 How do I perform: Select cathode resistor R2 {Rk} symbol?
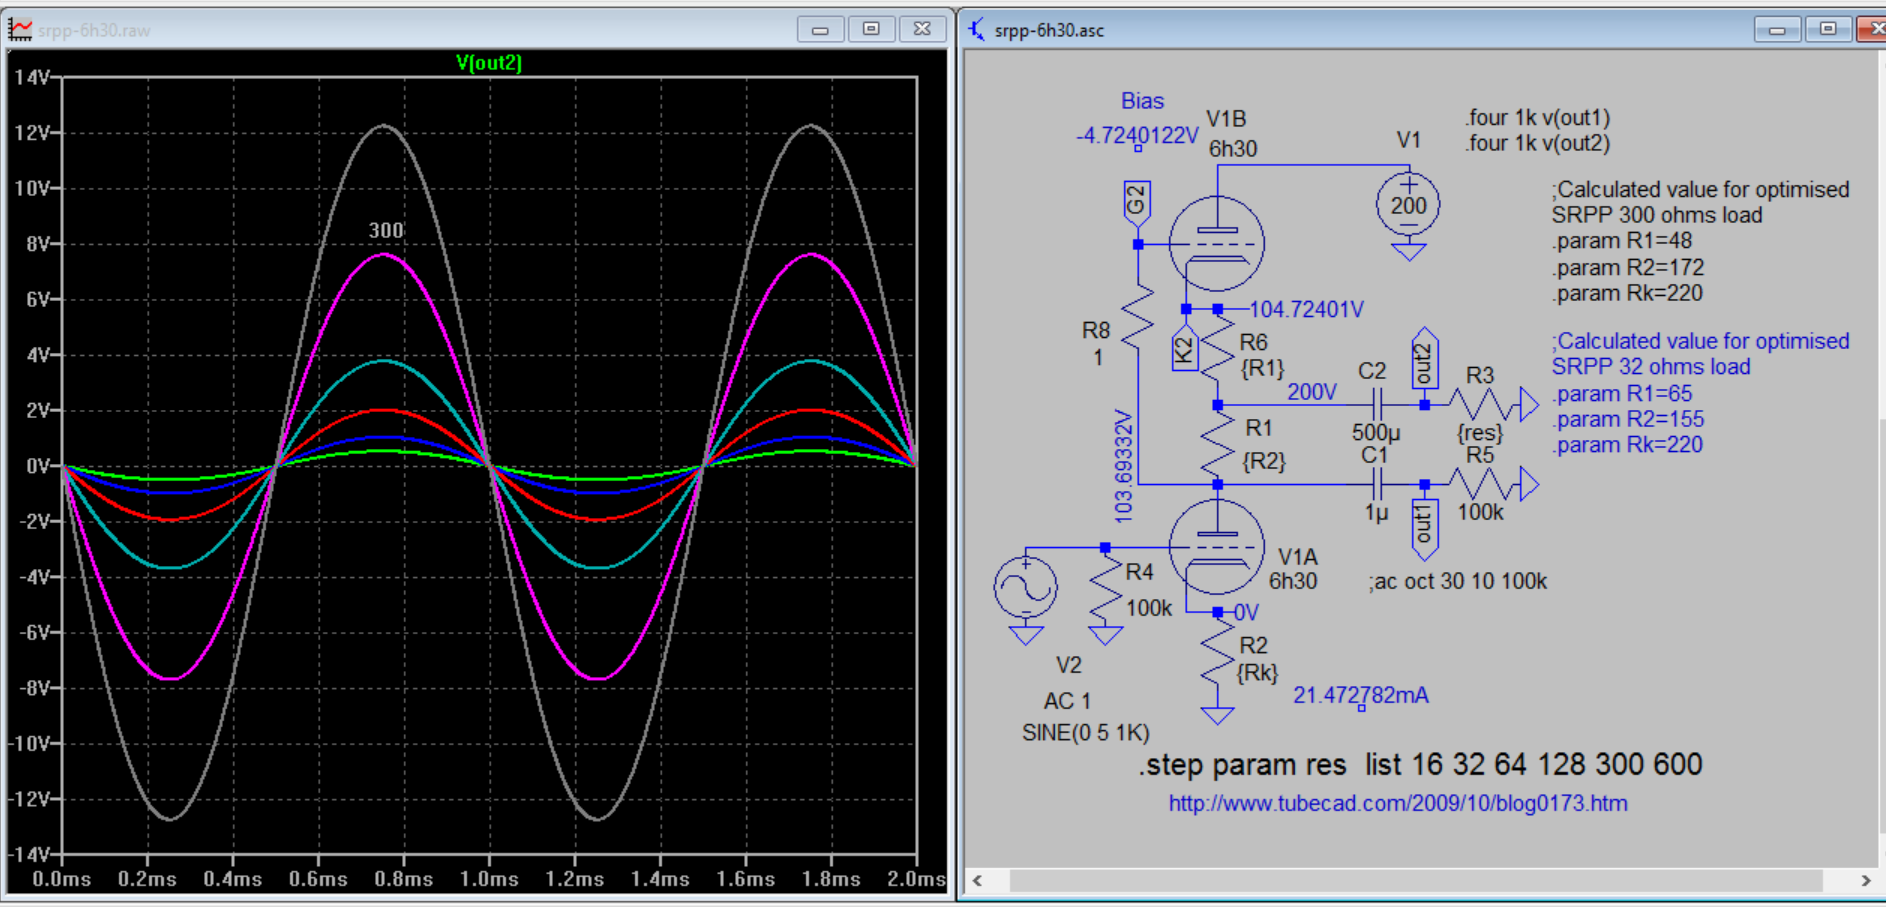[x=1217, y=652]
